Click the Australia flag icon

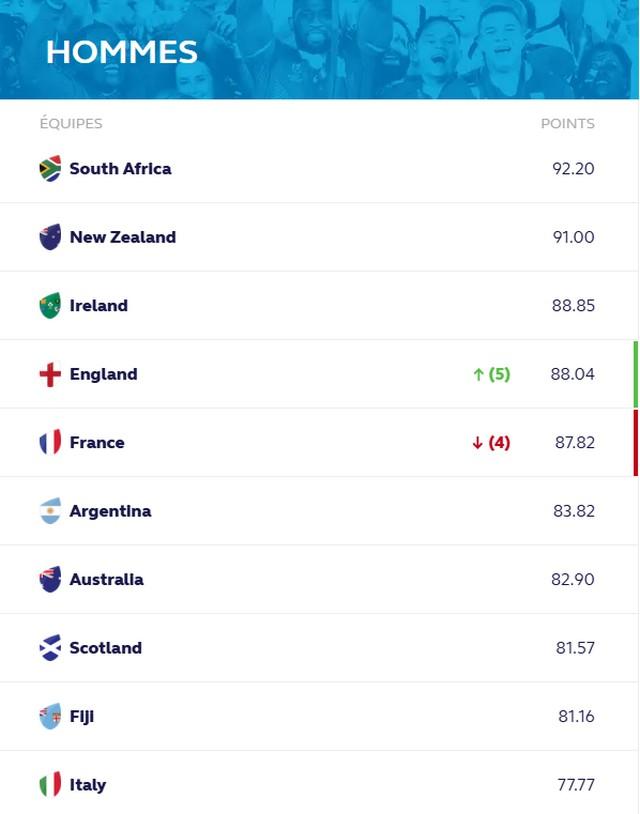click(x=50, y=579)
